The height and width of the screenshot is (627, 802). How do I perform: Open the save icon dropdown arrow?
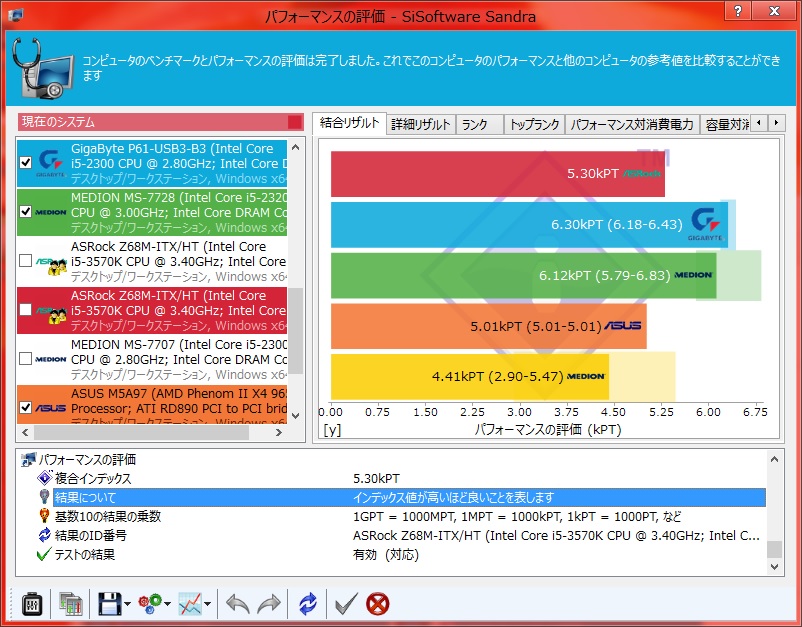127,604
